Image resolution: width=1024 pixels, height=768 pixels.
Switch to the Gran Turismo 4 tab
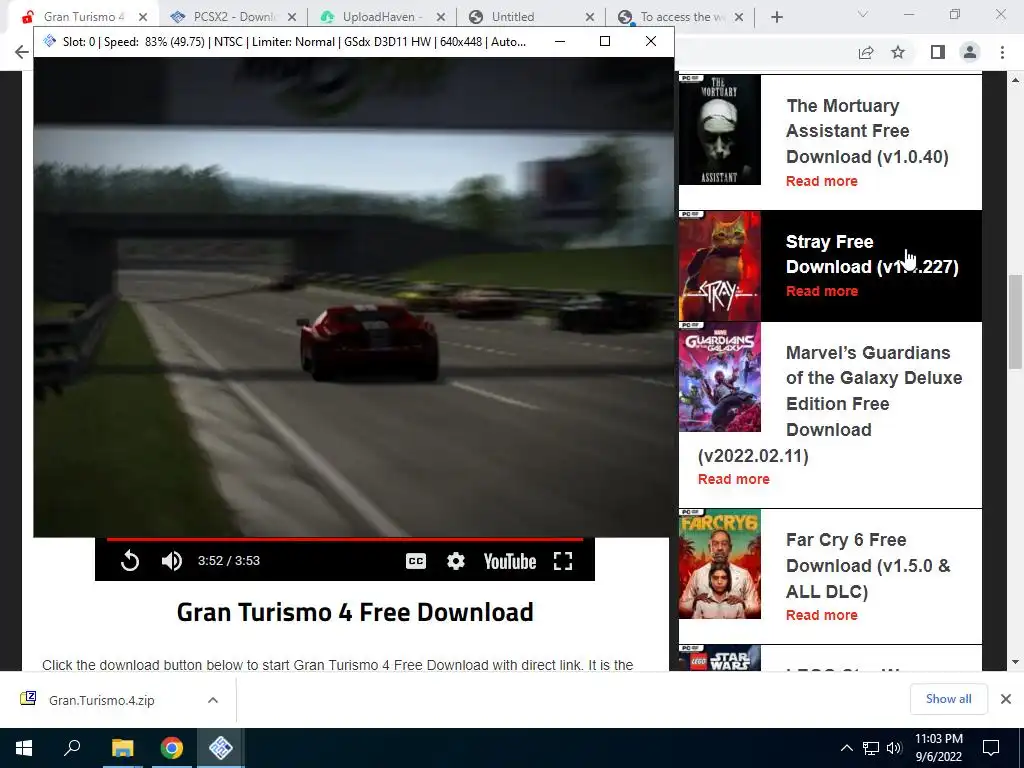coord(82,17)
